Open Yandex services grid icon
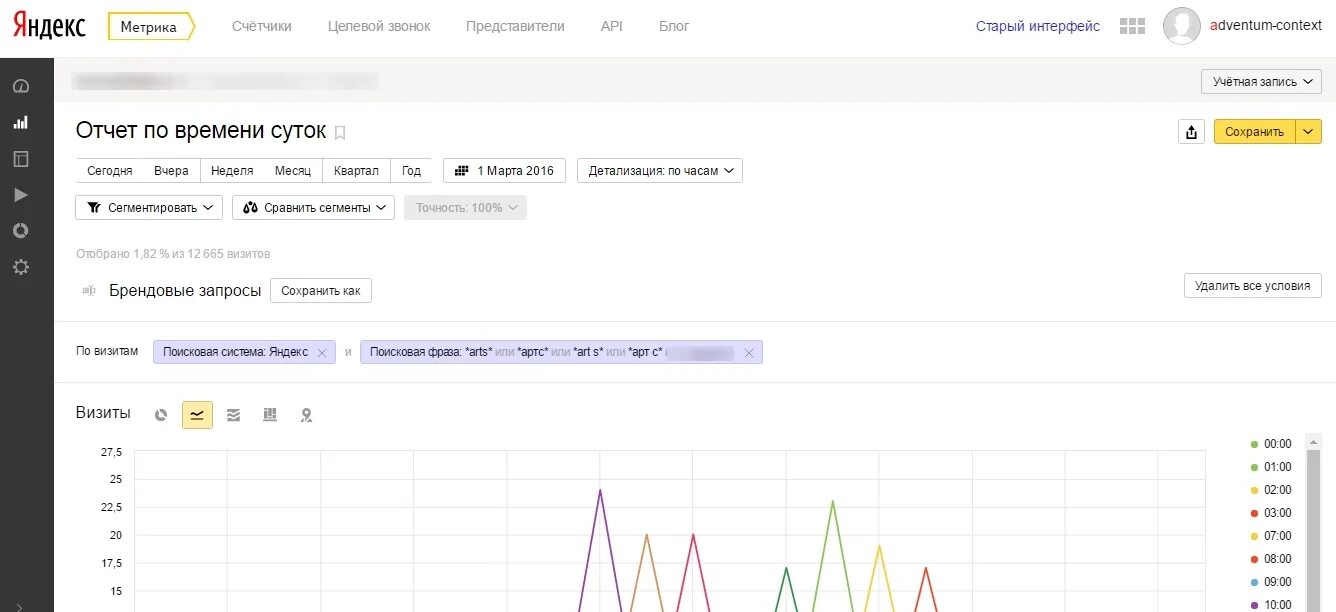 [1132, 27]
